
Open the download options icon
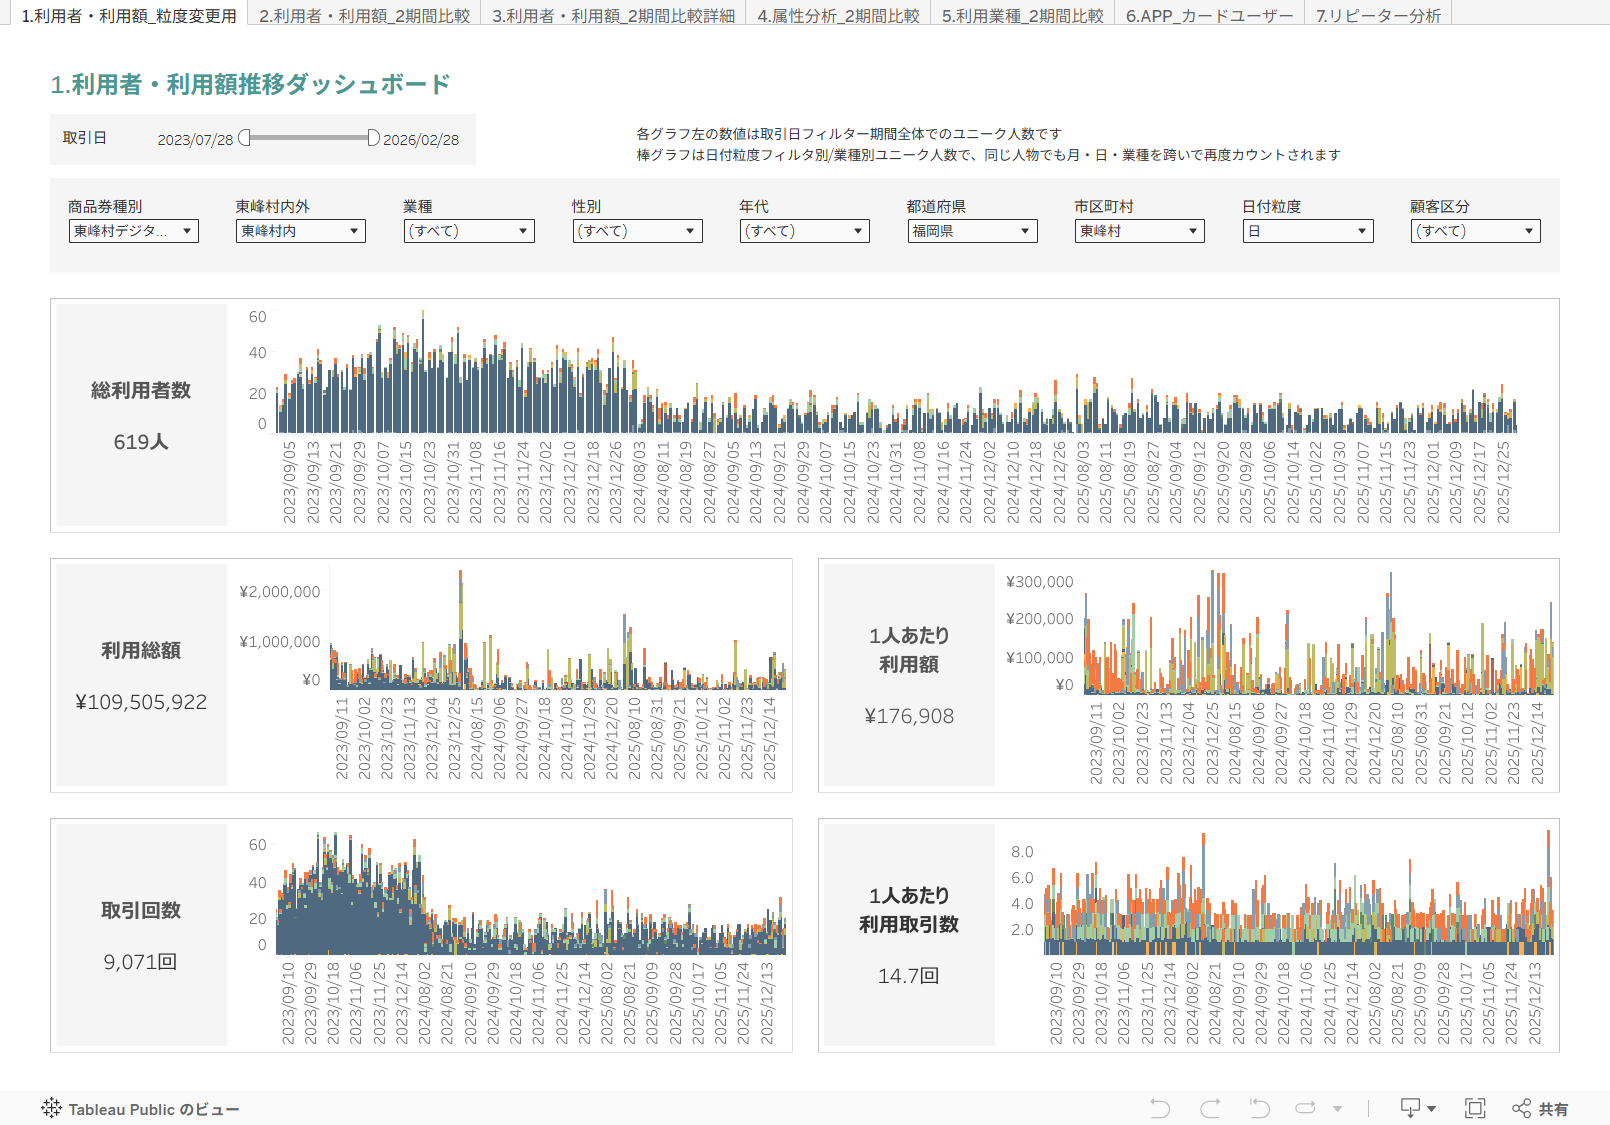coord(1417,1108)
